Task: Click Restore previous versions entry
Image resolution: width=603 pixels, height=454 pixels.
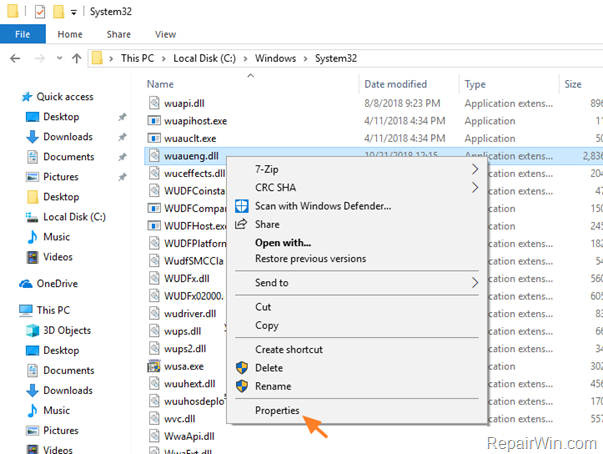Action: (310, 259)
